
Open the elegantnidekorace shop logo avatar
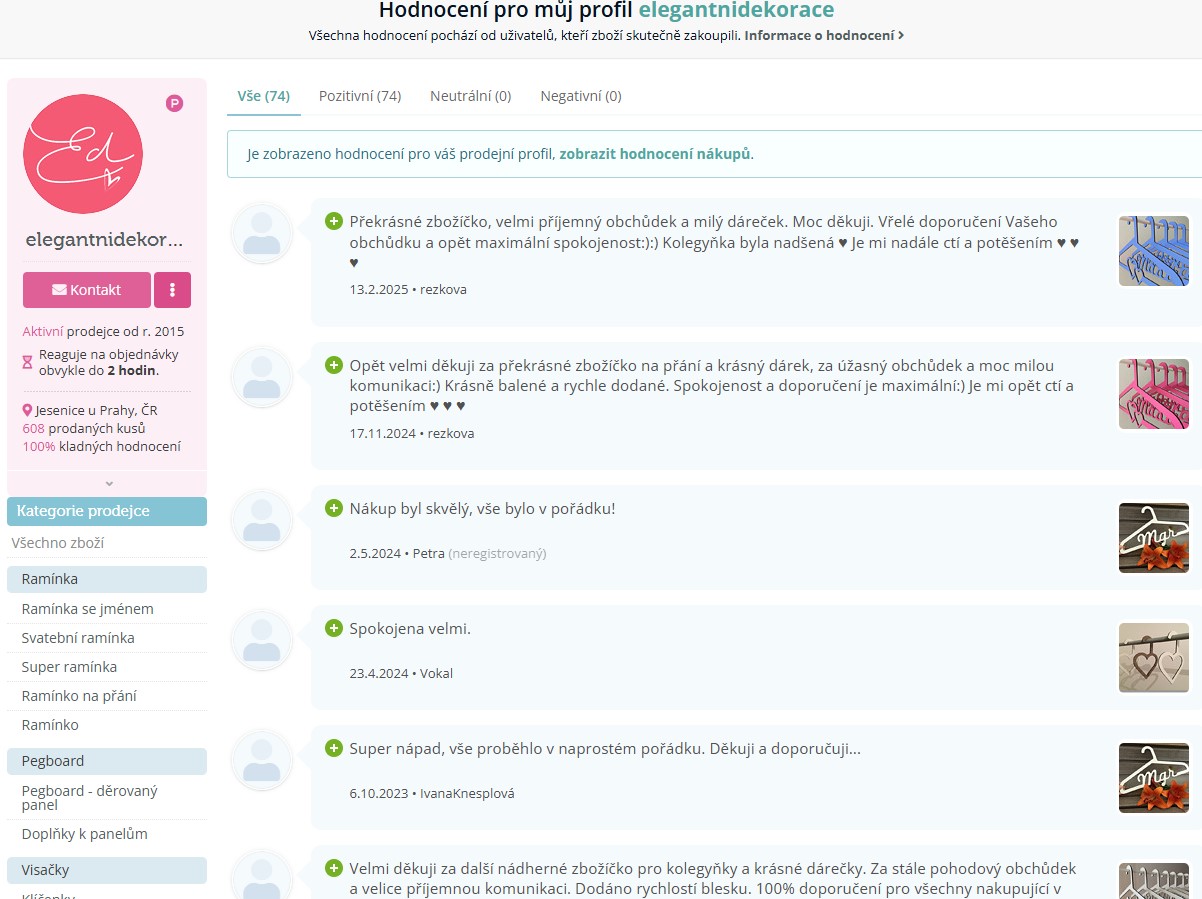point(83,154)
